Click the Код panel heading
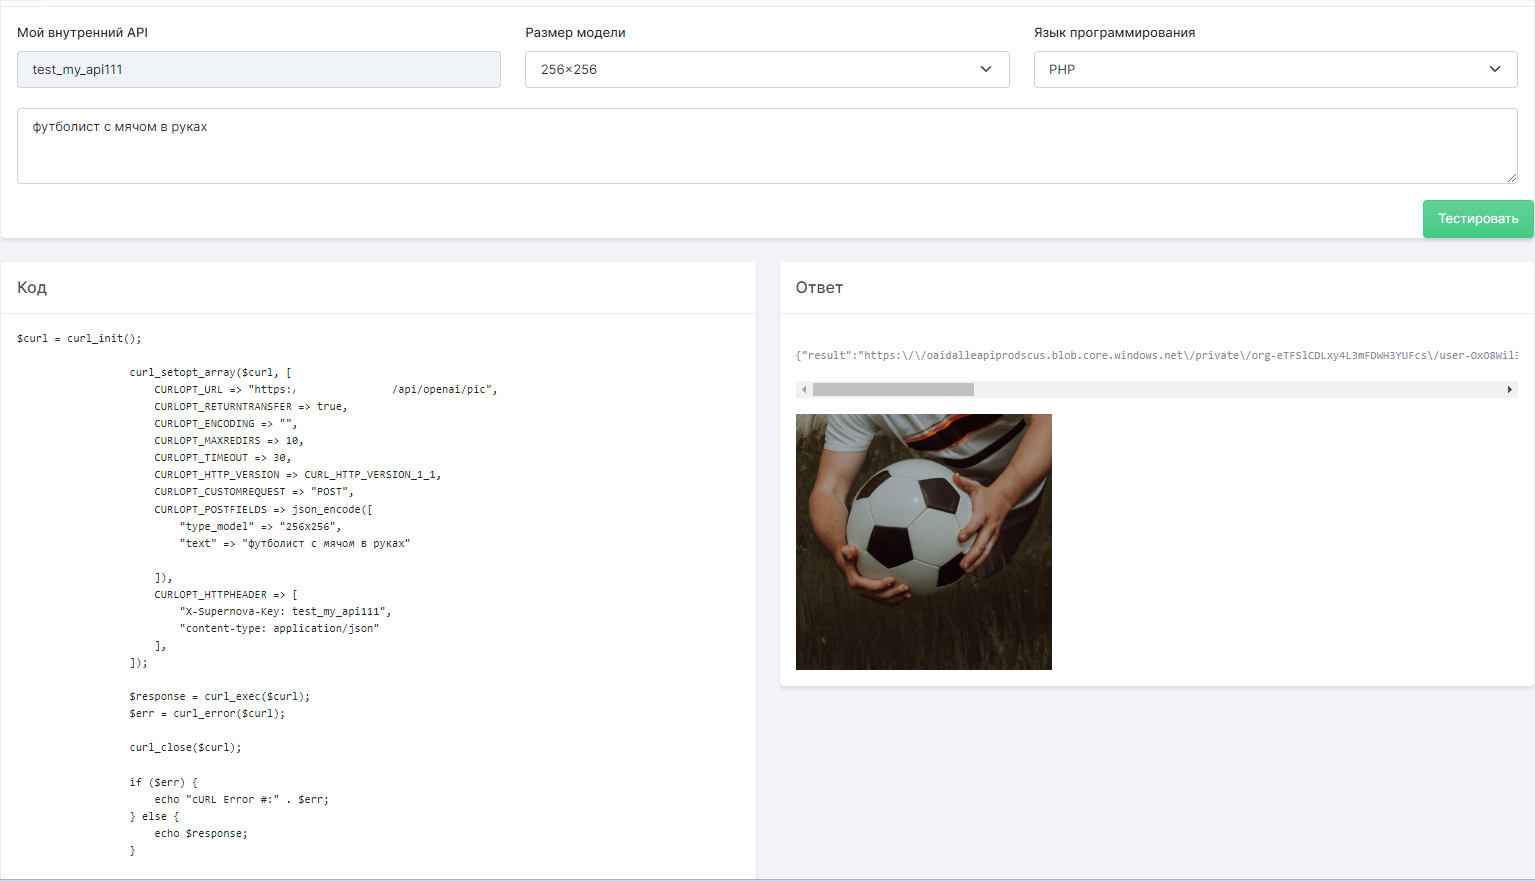This screenshot has height=881, width=1535. 32,288
